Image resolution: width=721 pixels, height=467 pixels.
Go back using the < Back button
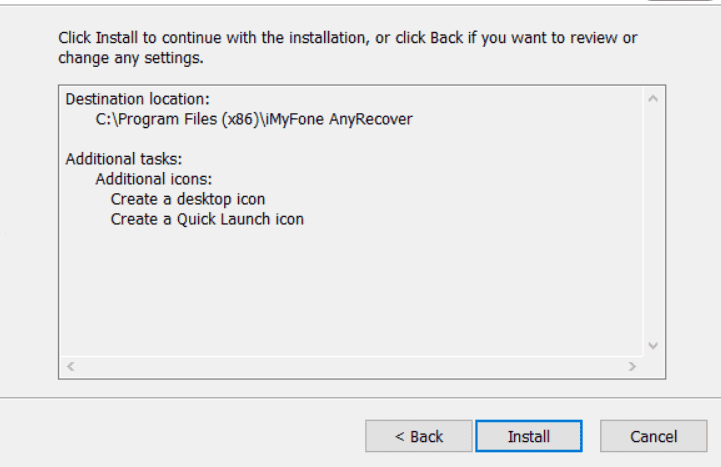[x=419, y=436]
